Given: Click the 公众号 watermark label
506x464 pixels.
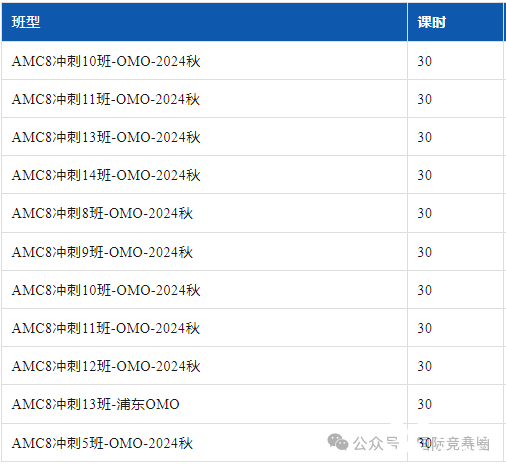Looking at the screenshot, I should pos(376,443).
